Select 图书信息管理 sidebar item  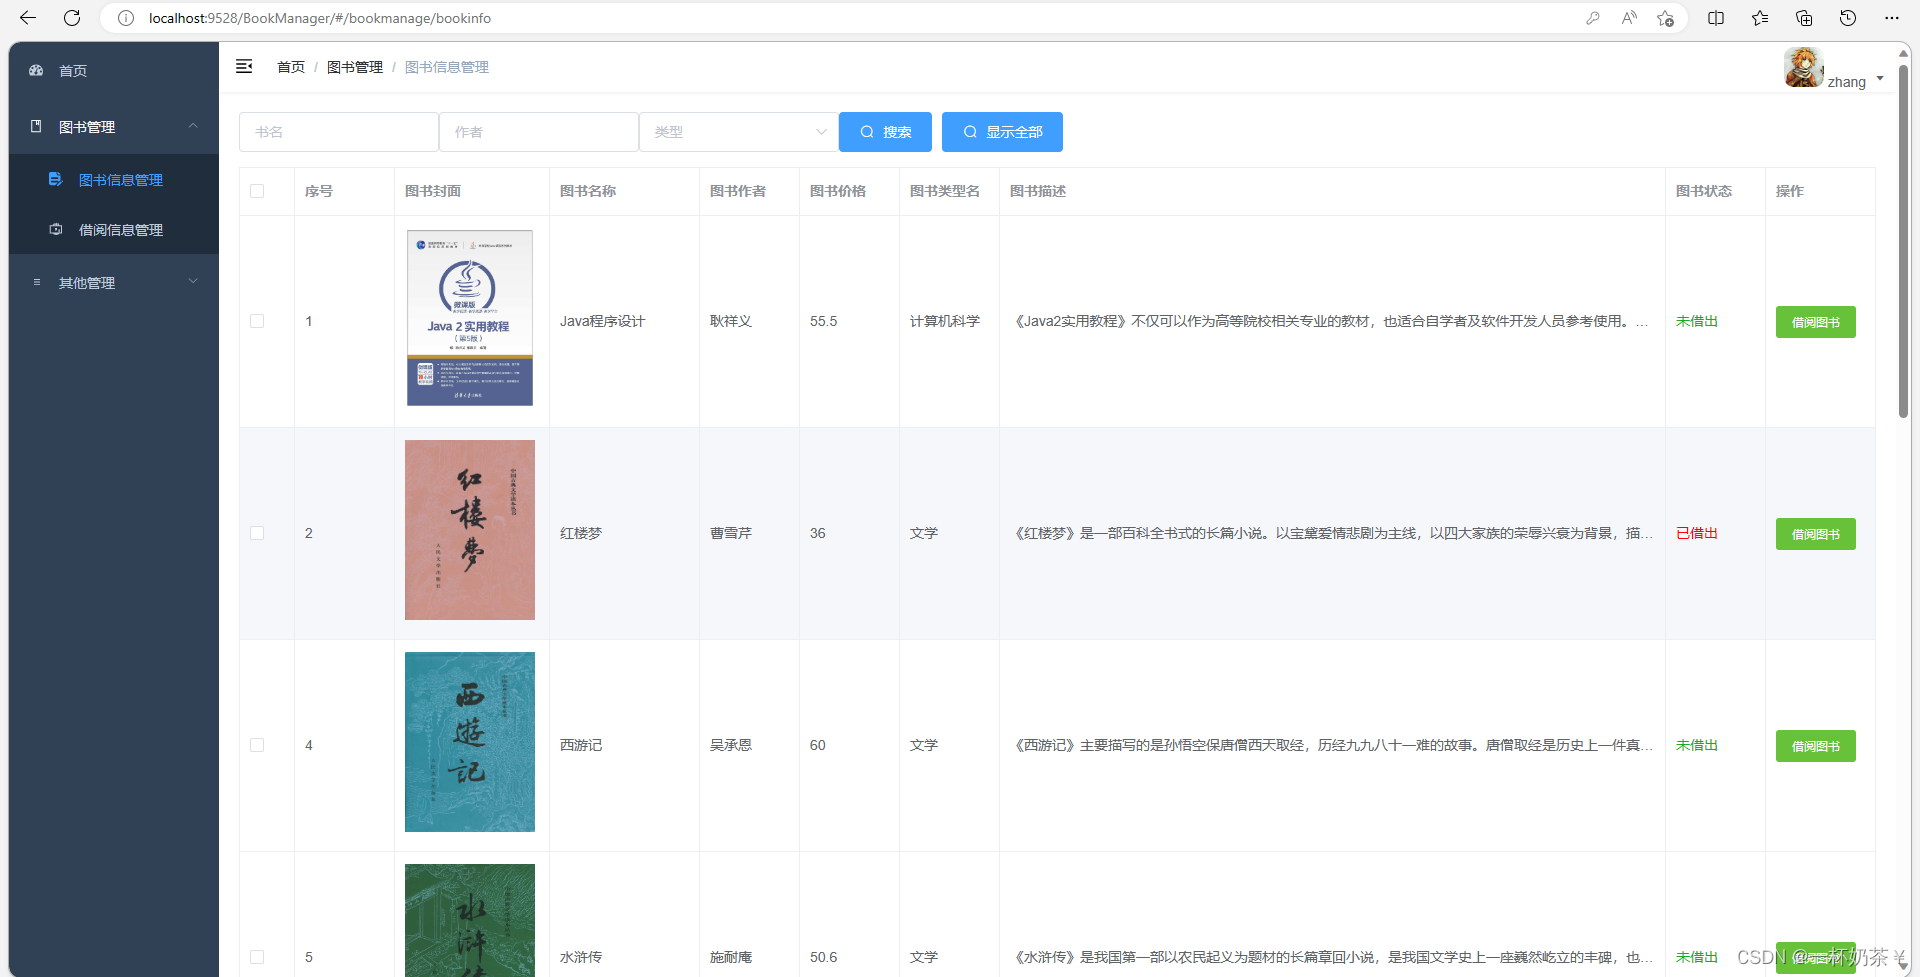coord(114,179)
